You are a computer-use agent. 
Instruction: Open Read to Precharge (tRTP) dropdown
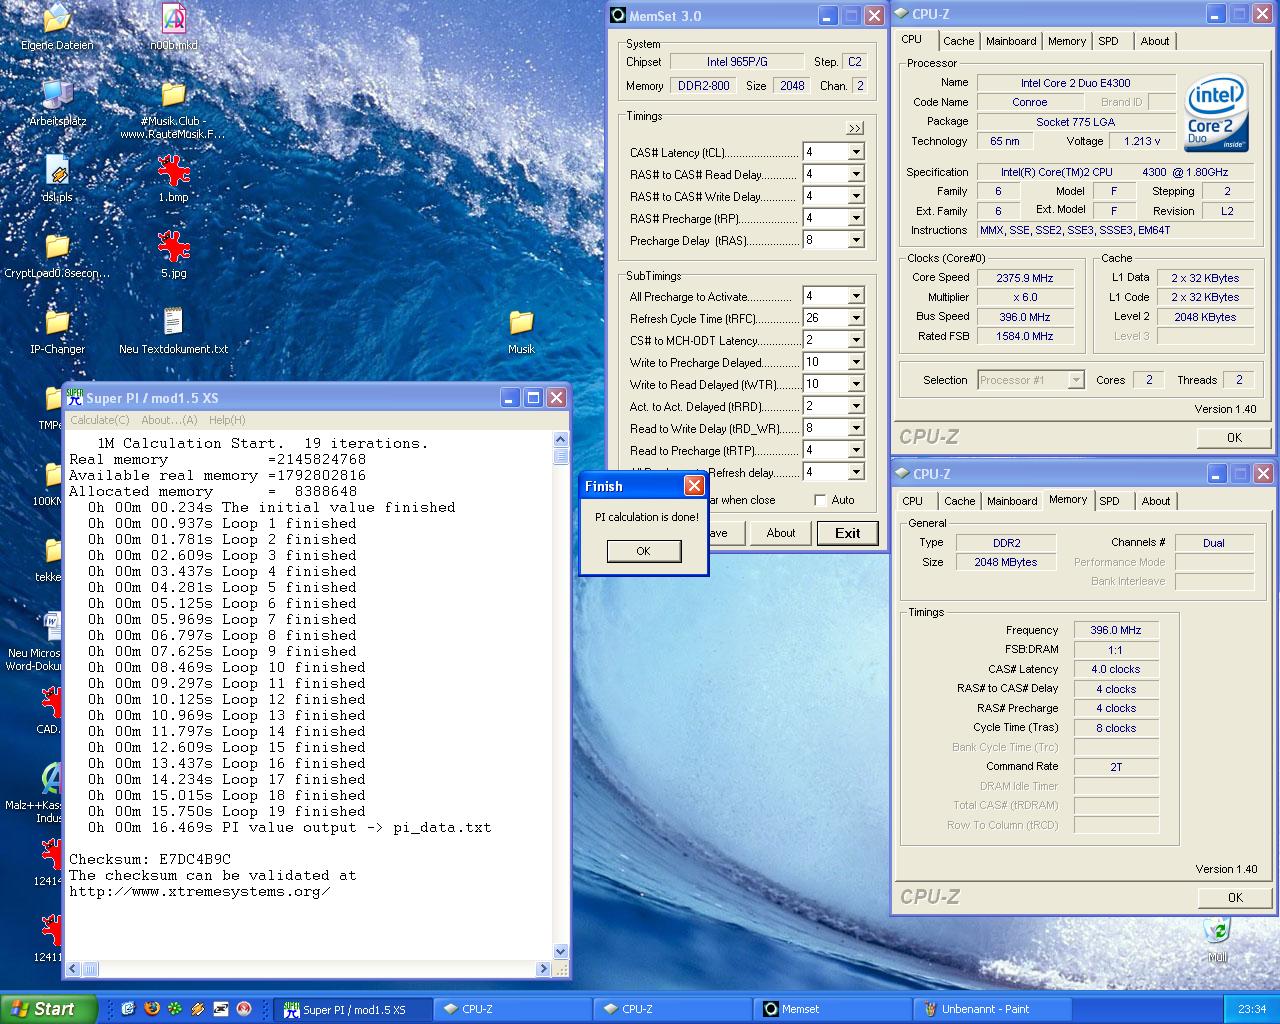coord(856,450)
